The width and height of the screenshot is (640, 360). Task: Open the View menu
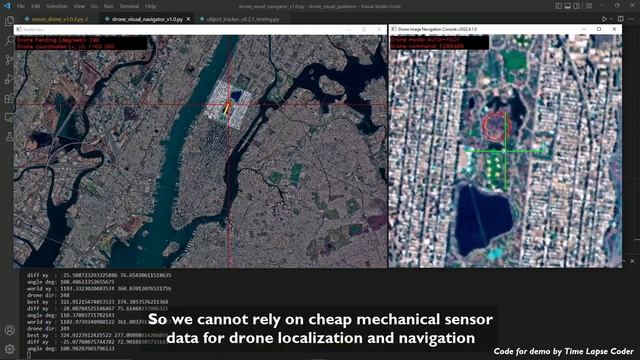pyautogui.click(x=79, y=6)
